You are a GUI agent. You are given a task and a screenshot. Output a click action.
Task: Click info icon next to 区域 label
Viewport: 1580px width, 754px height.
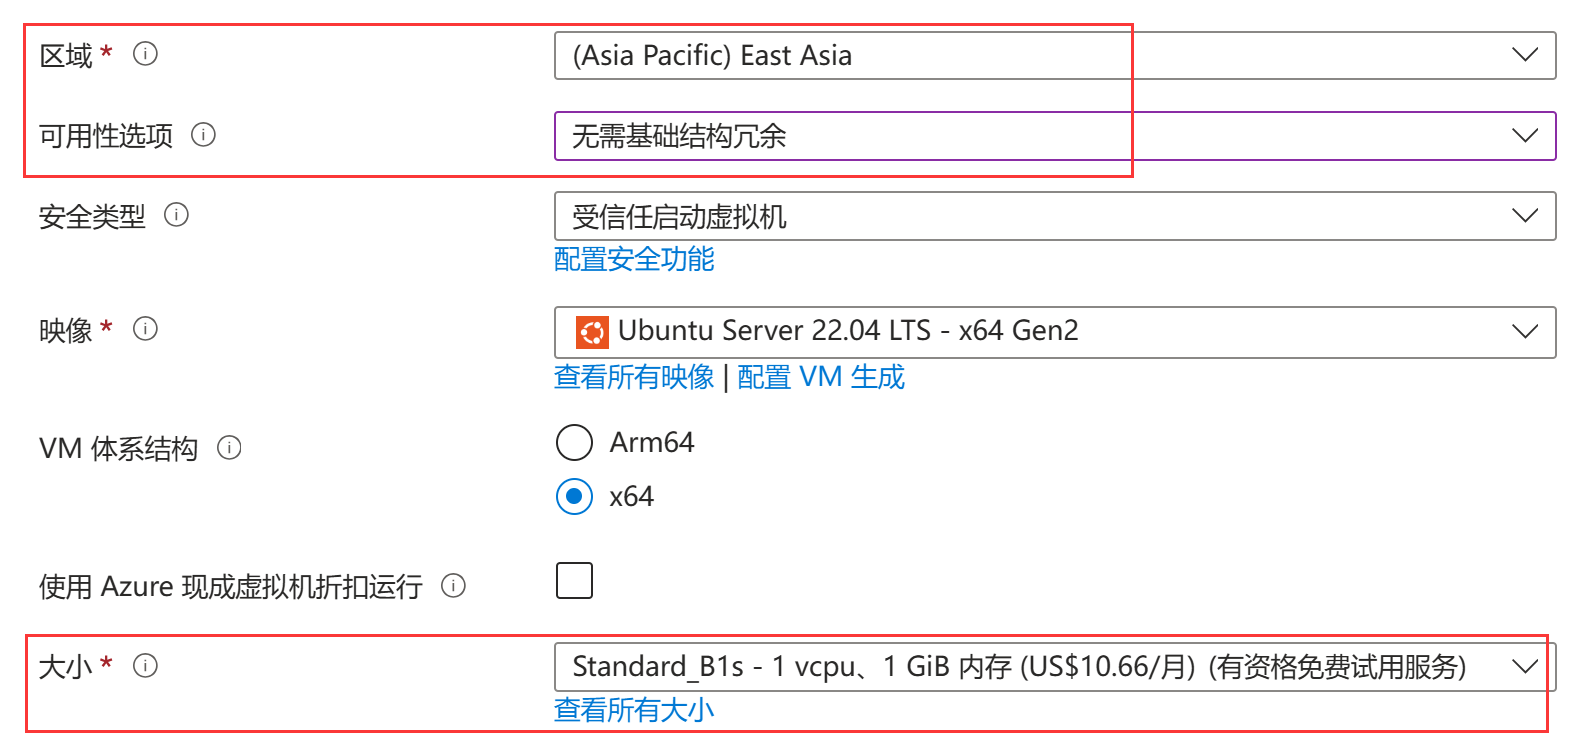pyautogui.click(x=145, y=54)
